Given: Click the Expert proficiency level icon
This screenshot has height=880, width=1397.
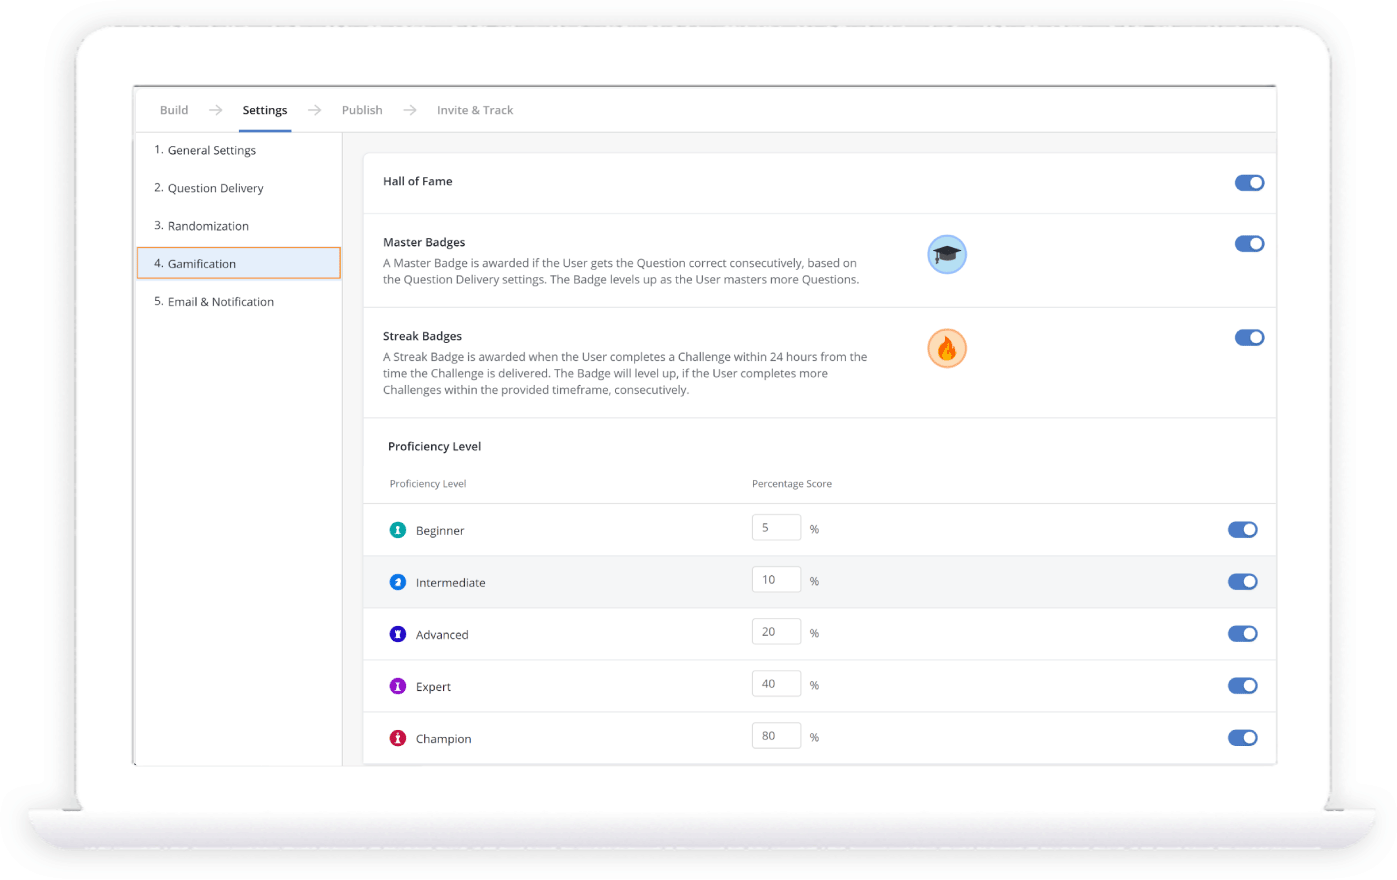Looking at the screenshot, I should point(397,686).
